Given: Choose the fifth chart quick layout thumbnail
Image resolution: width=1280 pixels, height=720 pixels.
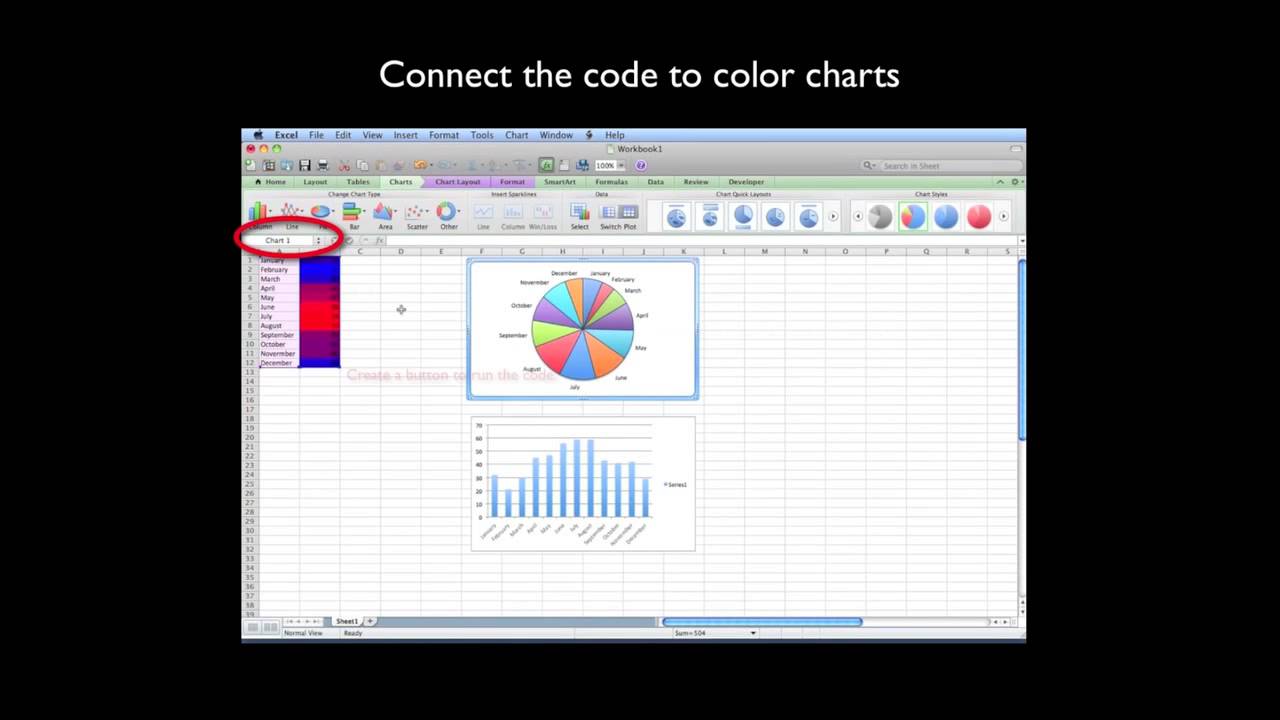Looking at the screenshot, I should [x=809, y=216].
